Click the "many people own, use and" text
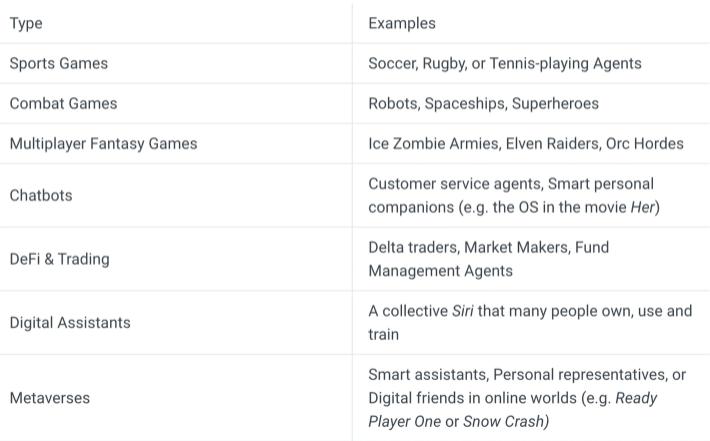 tap(584, 311)
